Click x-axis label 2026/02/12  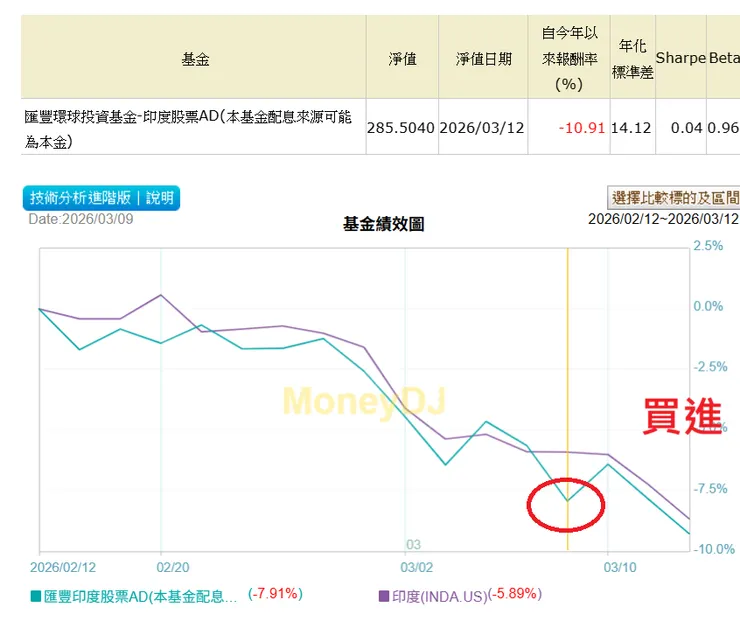63,567
